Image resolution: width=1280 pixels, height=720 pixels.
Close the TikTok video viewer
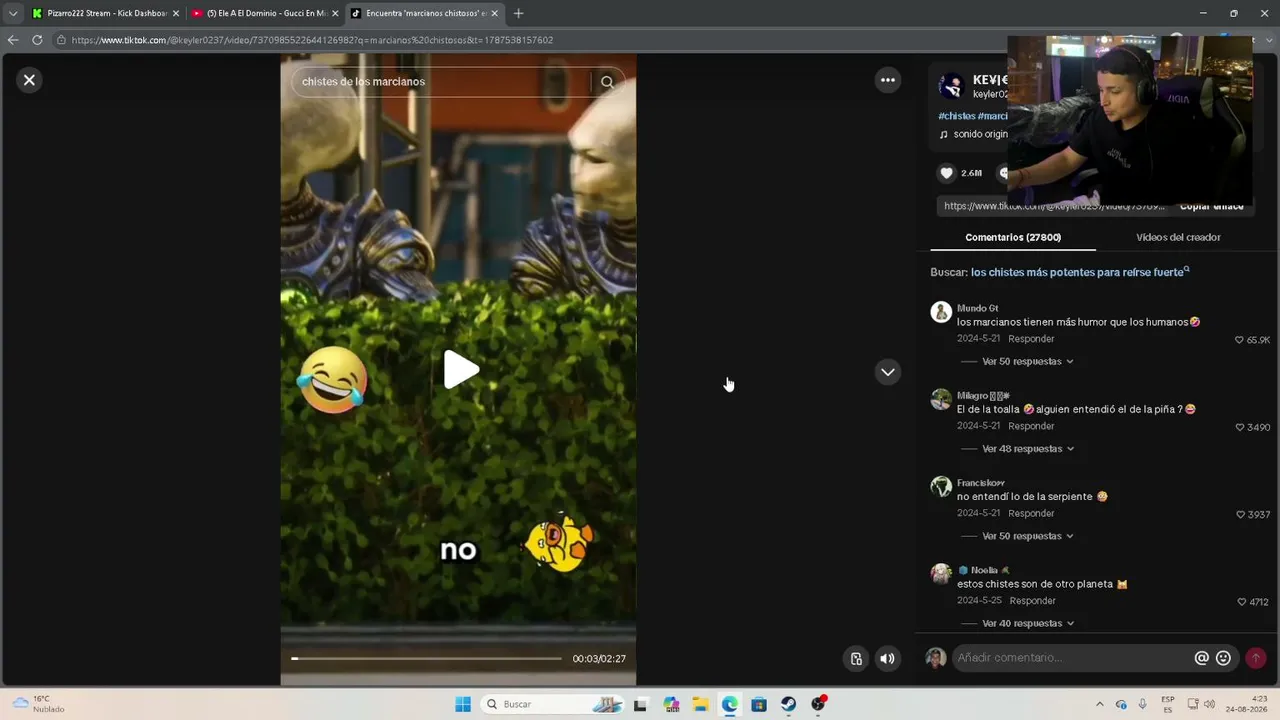[29, 80]
